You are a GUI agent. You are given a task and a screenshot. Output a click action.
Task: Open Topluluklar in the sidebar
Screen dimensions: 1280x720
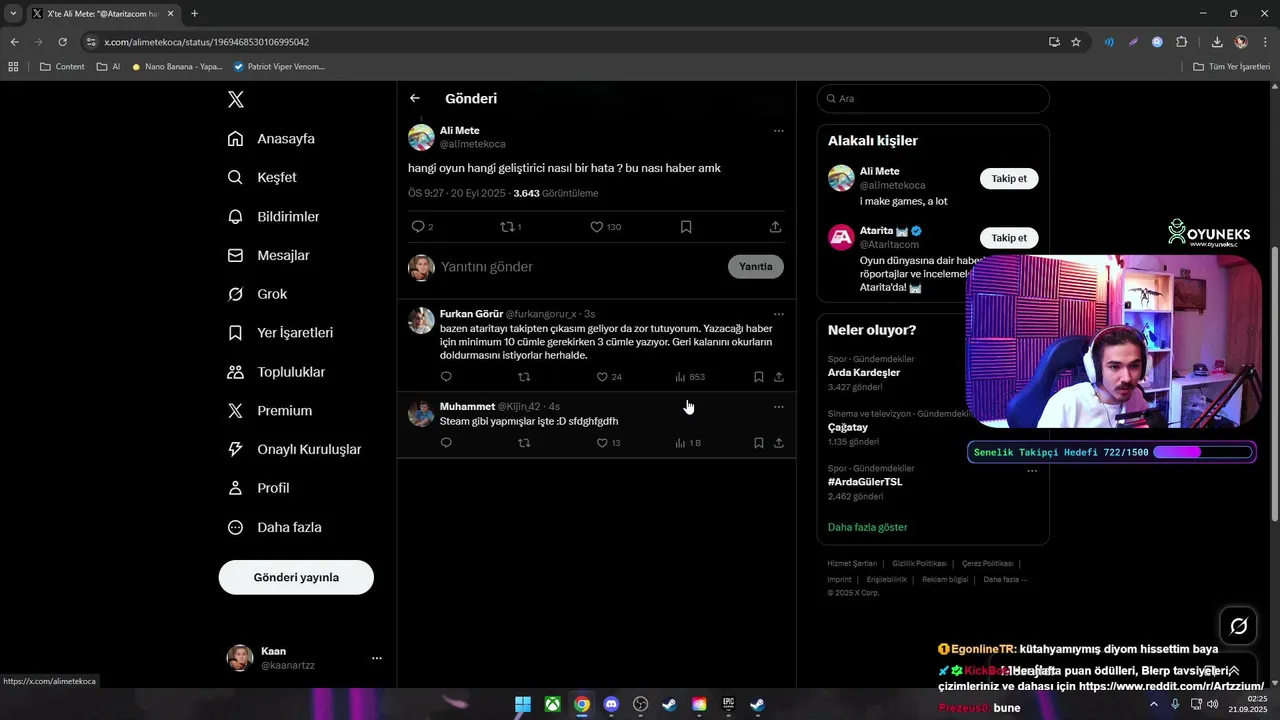(276, 372)
